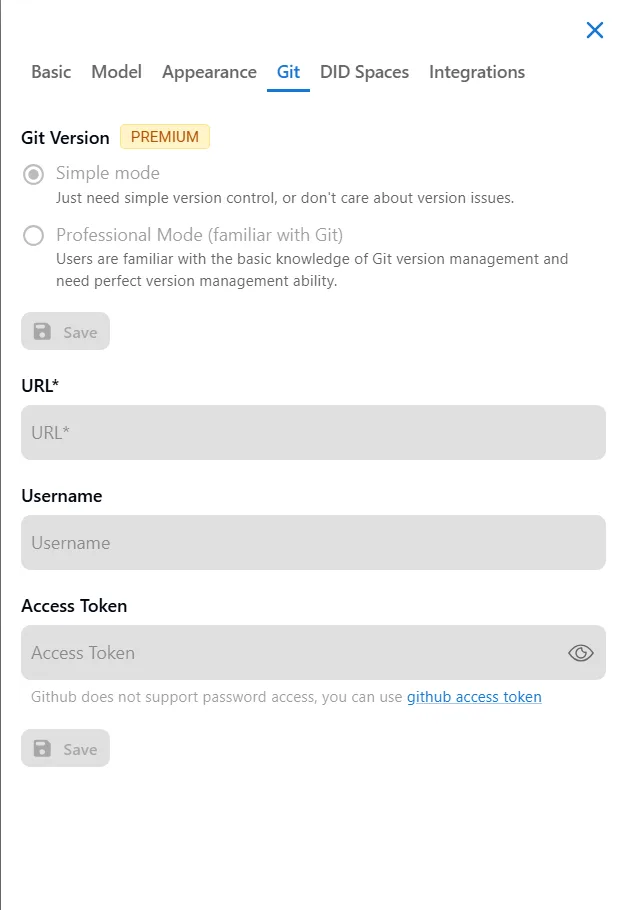Screen dimensions: 625x910
Task: Switch to the Basic tab
Action: (x=51, y=72)
